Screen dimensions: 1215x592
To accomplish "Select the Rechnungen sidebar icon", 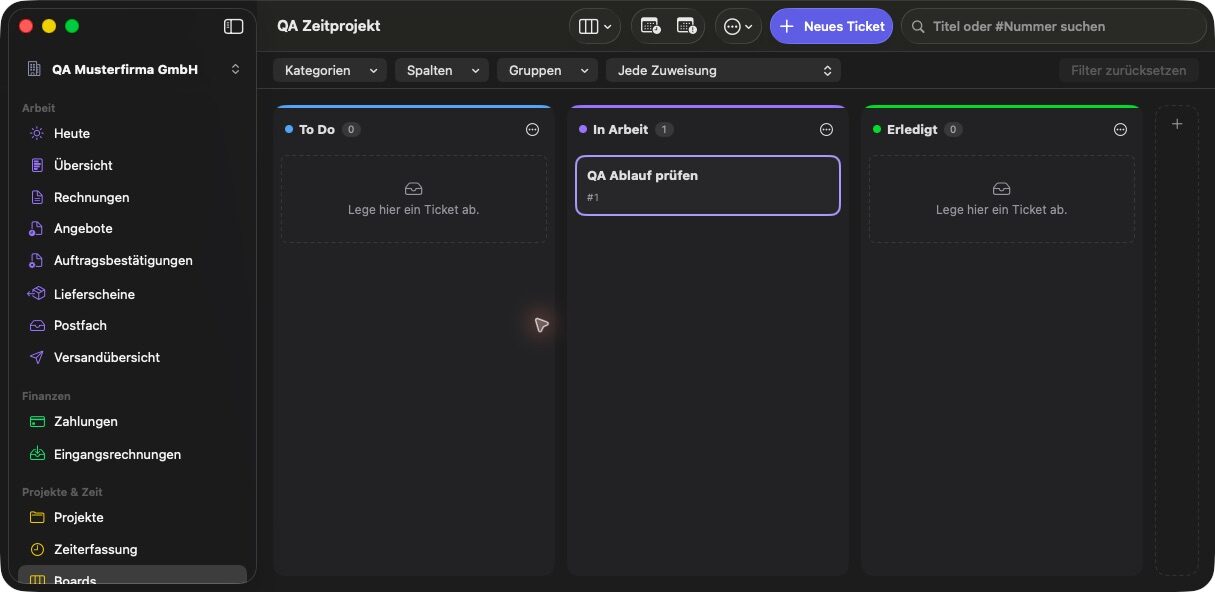I will [x=37, y=197].
